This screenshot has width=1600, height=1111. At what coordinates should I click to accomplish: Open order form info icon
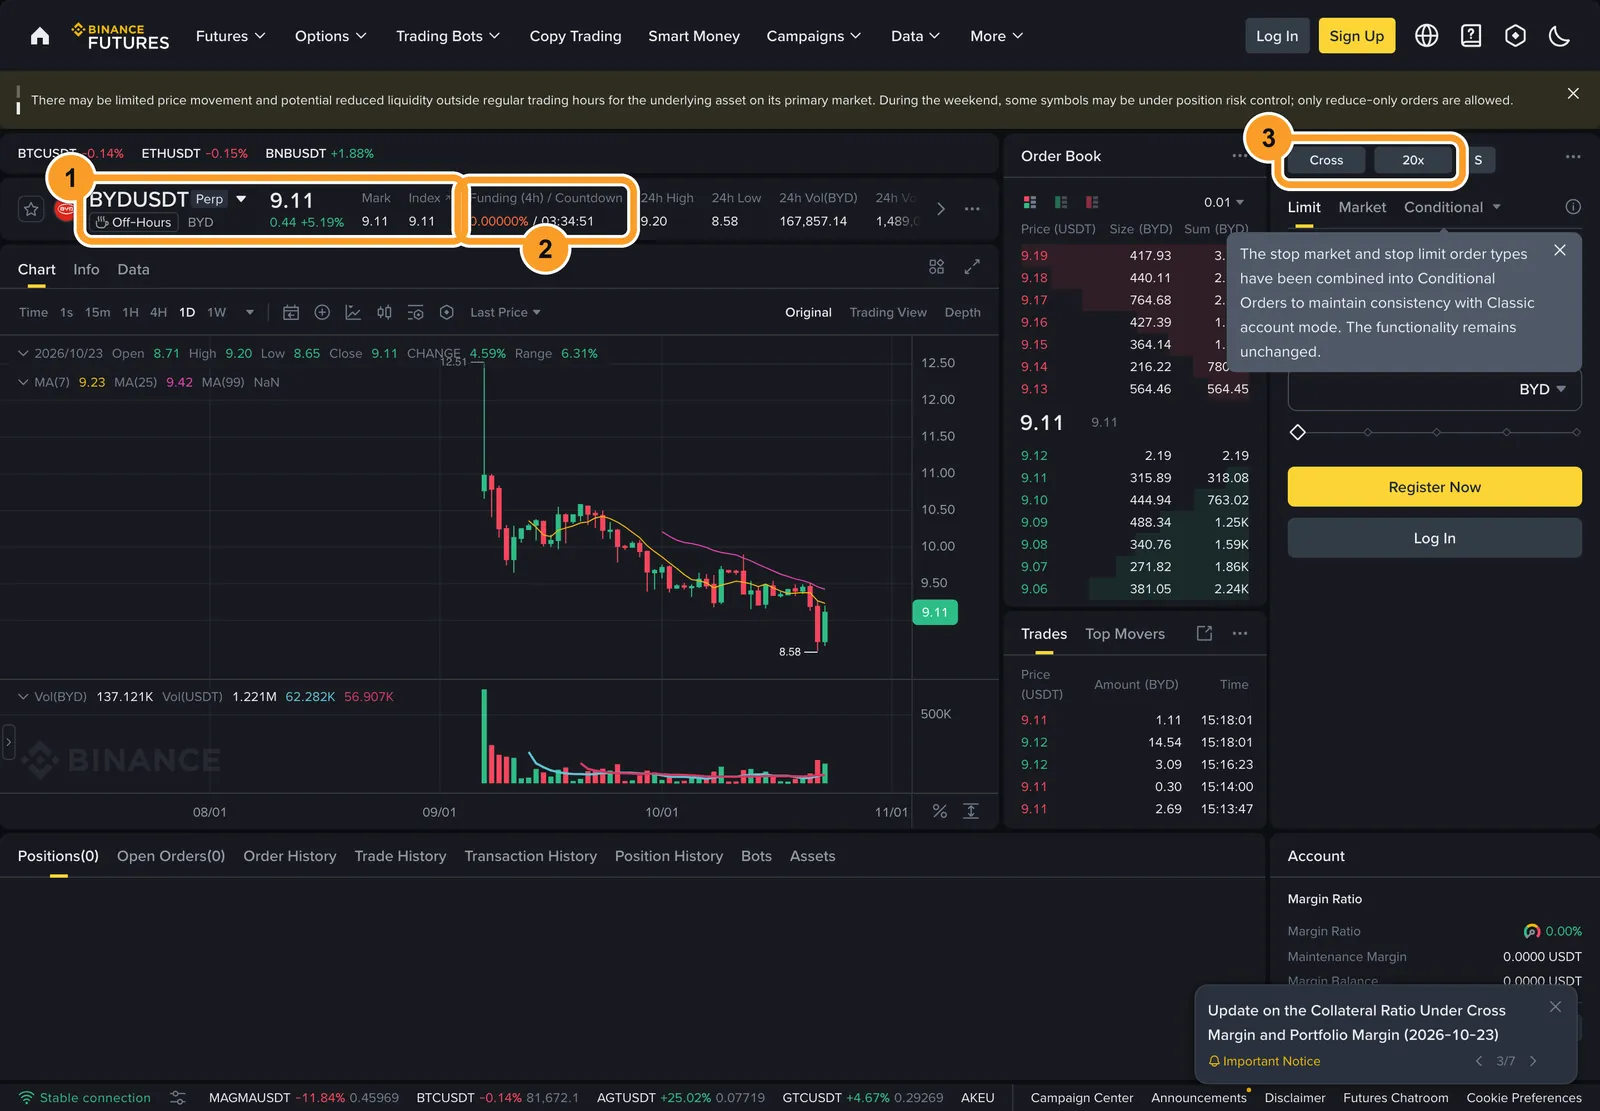[x=1573, y=207]
